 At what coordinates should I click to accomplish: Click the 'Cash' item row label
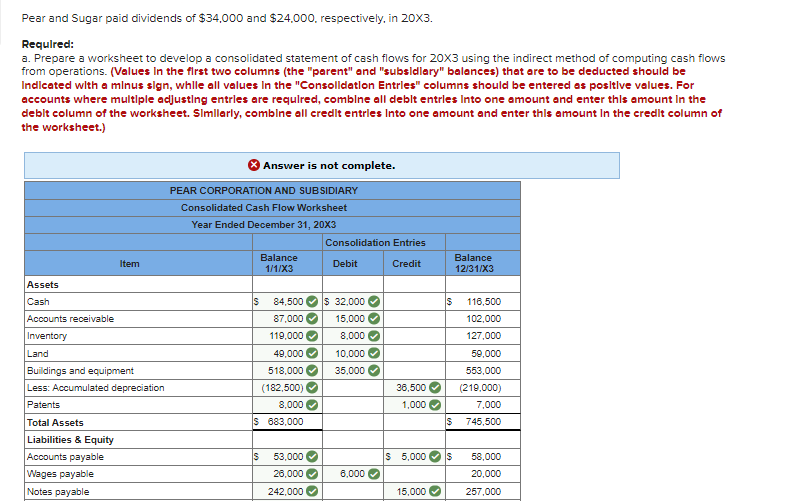[38, 302]
